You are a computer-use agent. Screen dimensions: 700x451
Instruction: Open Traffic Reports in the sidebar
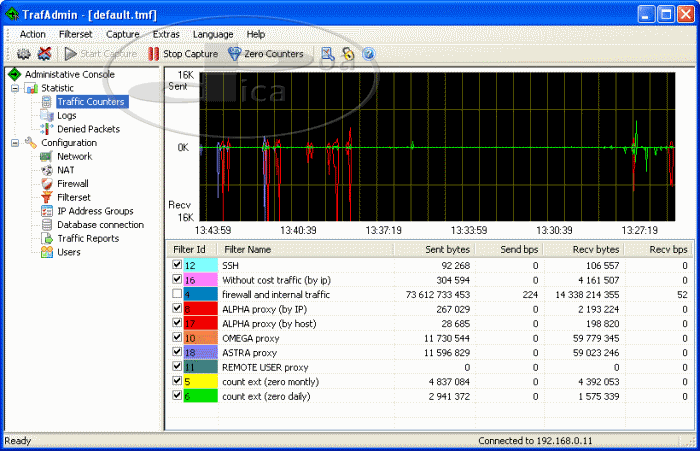coord(87,239)
